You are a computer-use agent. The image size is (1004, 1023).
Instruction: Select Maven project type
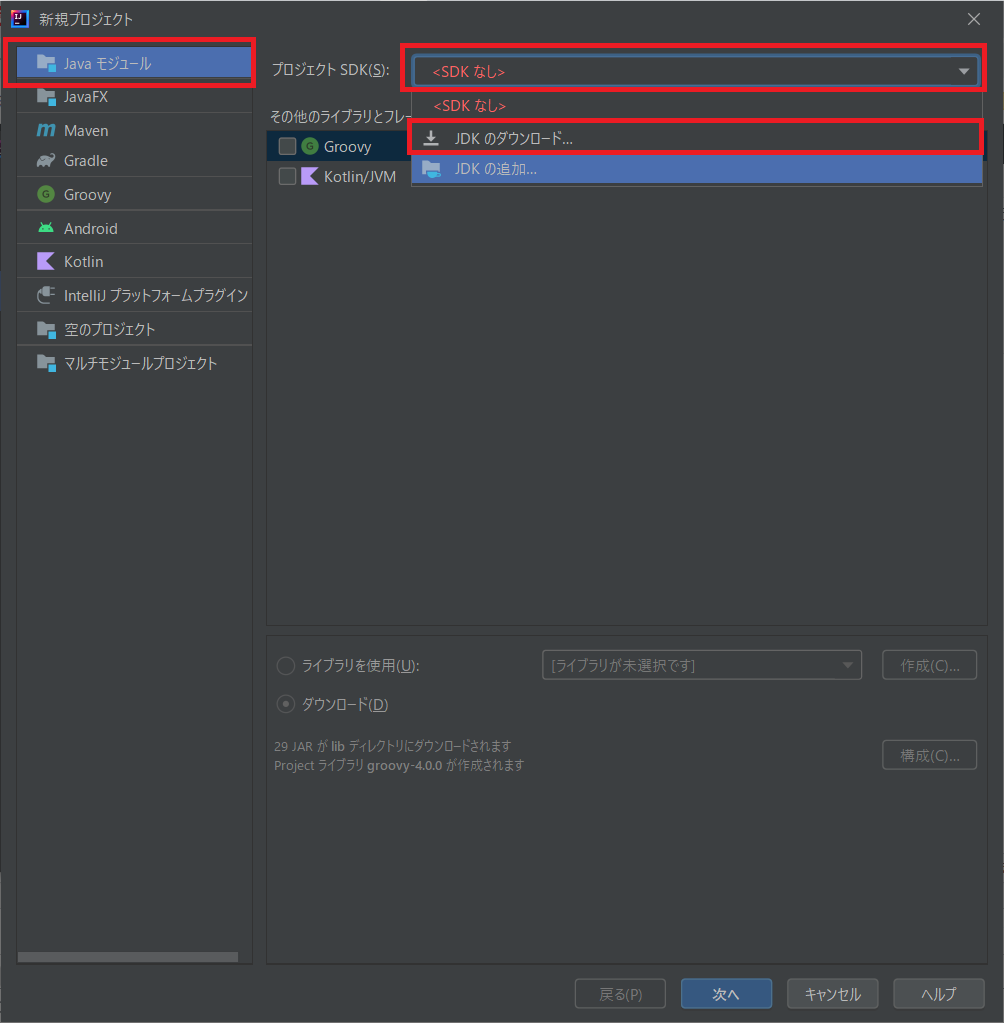[x=134, y=130]
